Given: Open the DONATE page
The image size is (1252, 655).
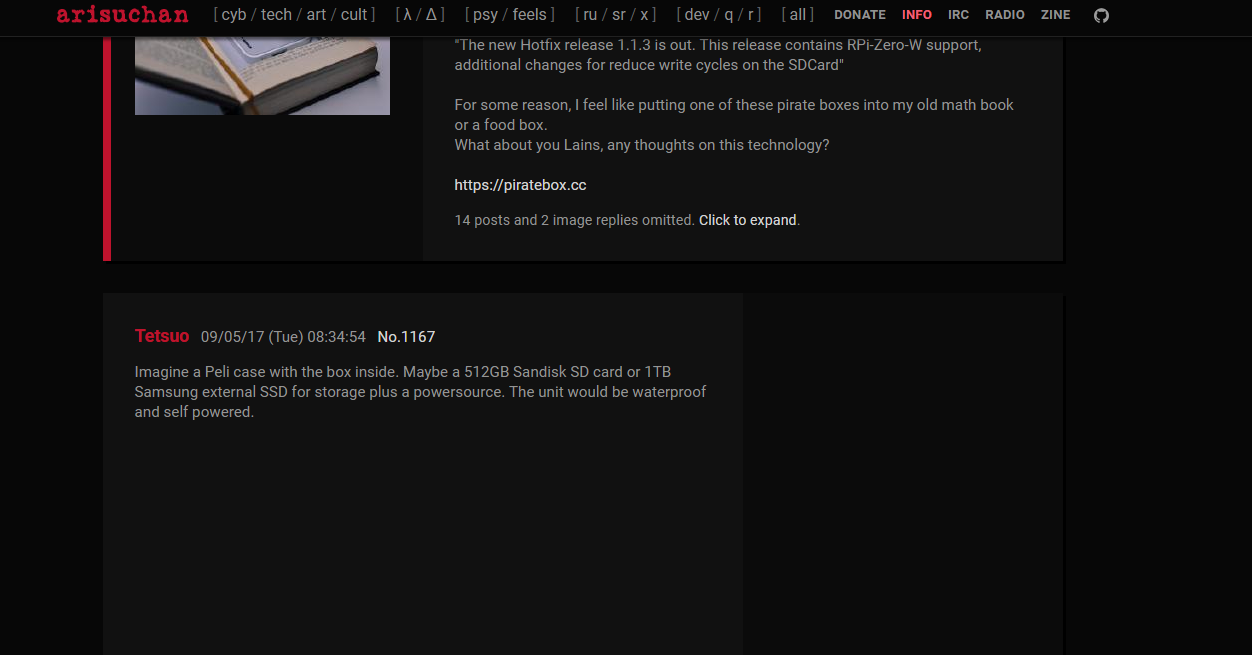Looking at the screenshot, I should pyautogui.click(x=860, y=15).
